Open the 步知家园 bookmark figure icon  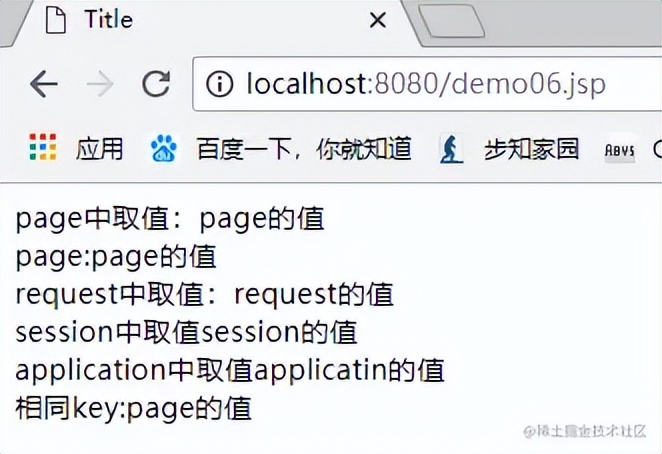click(x=451, y=149)
